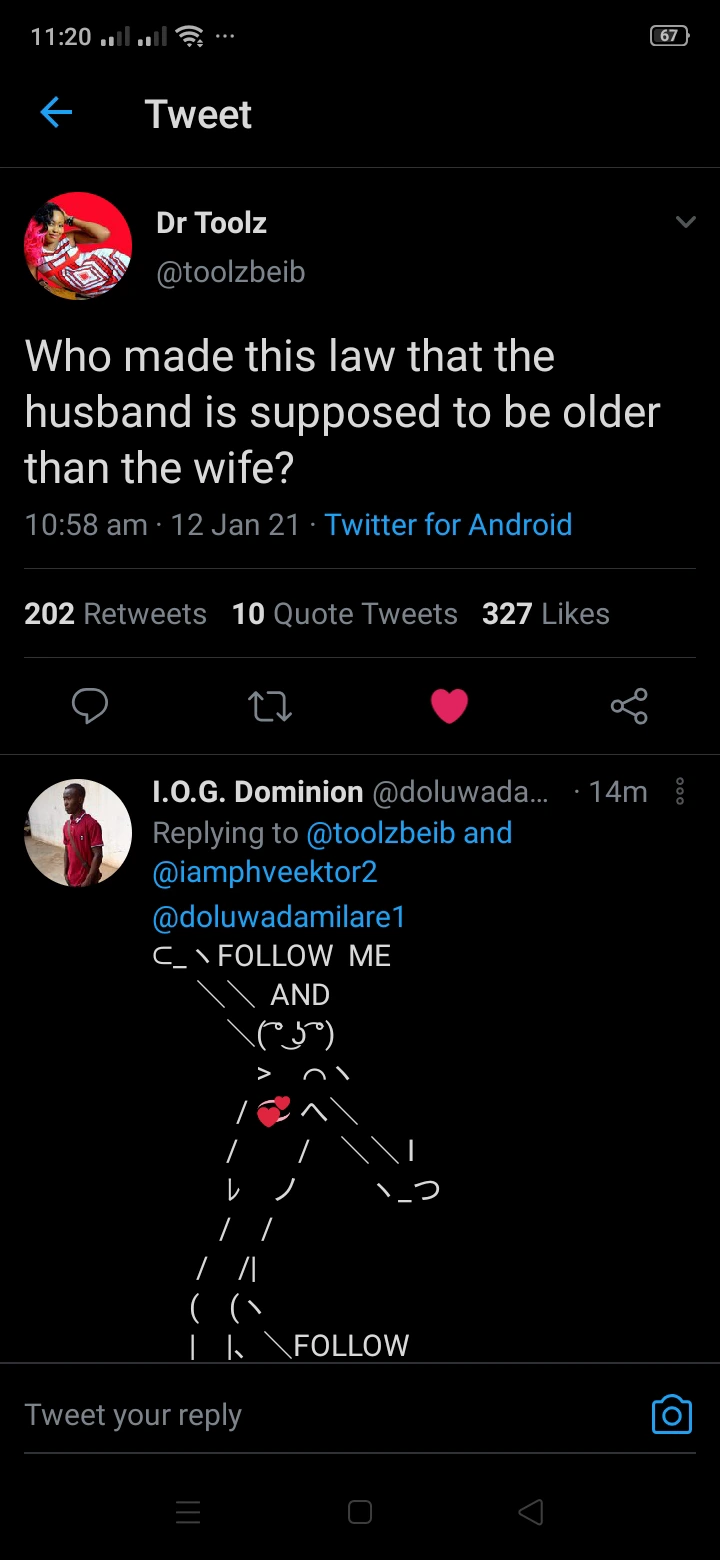Tap the Android home square button
Viewport: 720px width, 1560px height.
[x=360, y=1512]
